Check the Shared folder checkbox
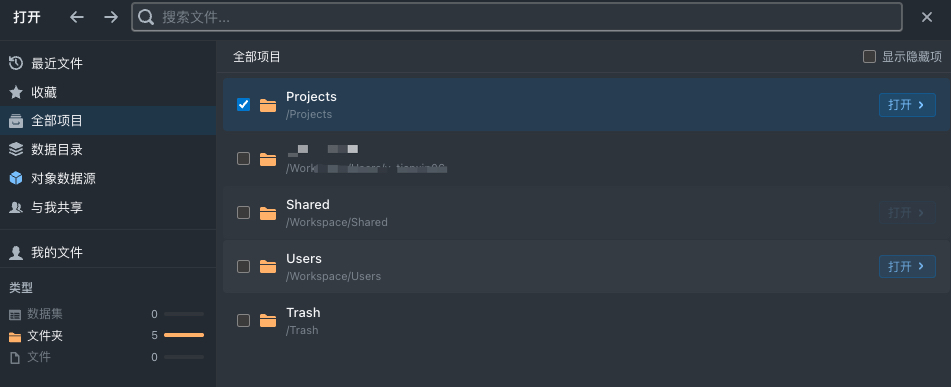The image size is (951, 387). tap(243, 212)
